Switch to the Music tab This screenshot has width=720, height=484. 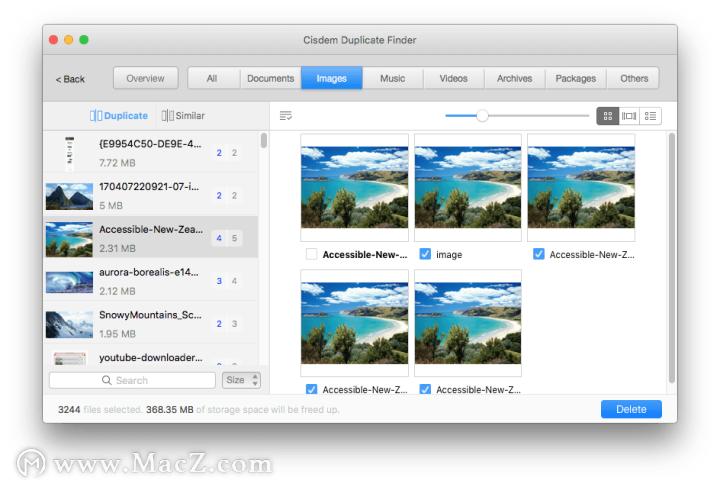click(393, 78)
